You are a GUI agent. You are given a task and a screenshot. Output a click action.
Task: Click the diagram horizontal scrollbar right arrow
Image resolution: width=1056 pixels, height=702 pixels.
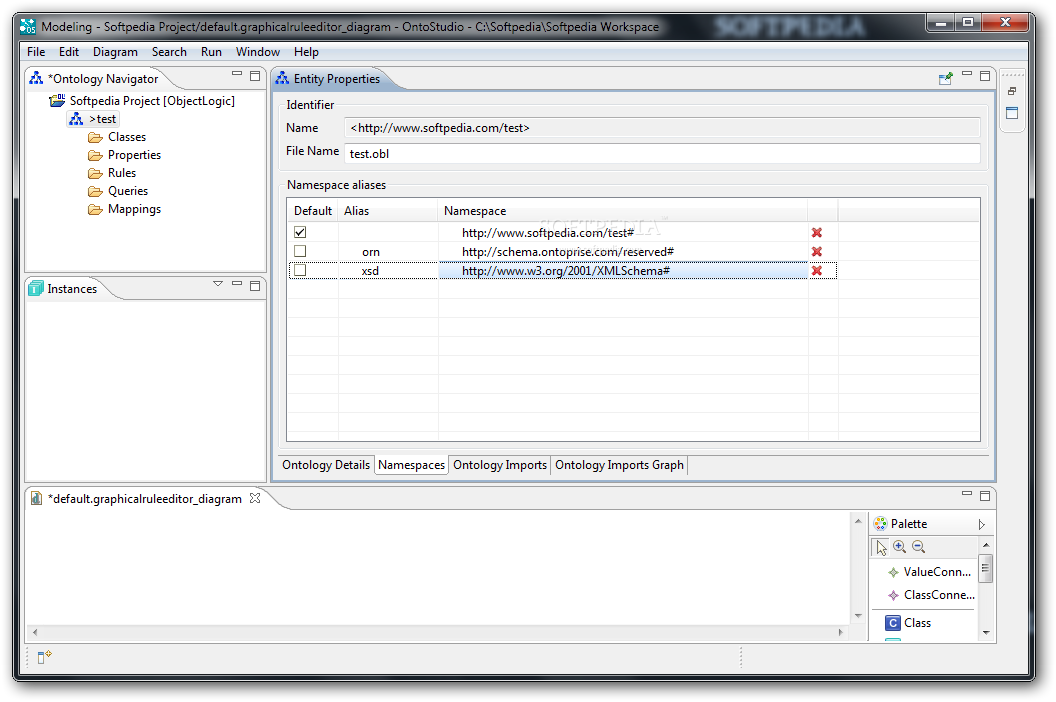[x=840, y=633]
